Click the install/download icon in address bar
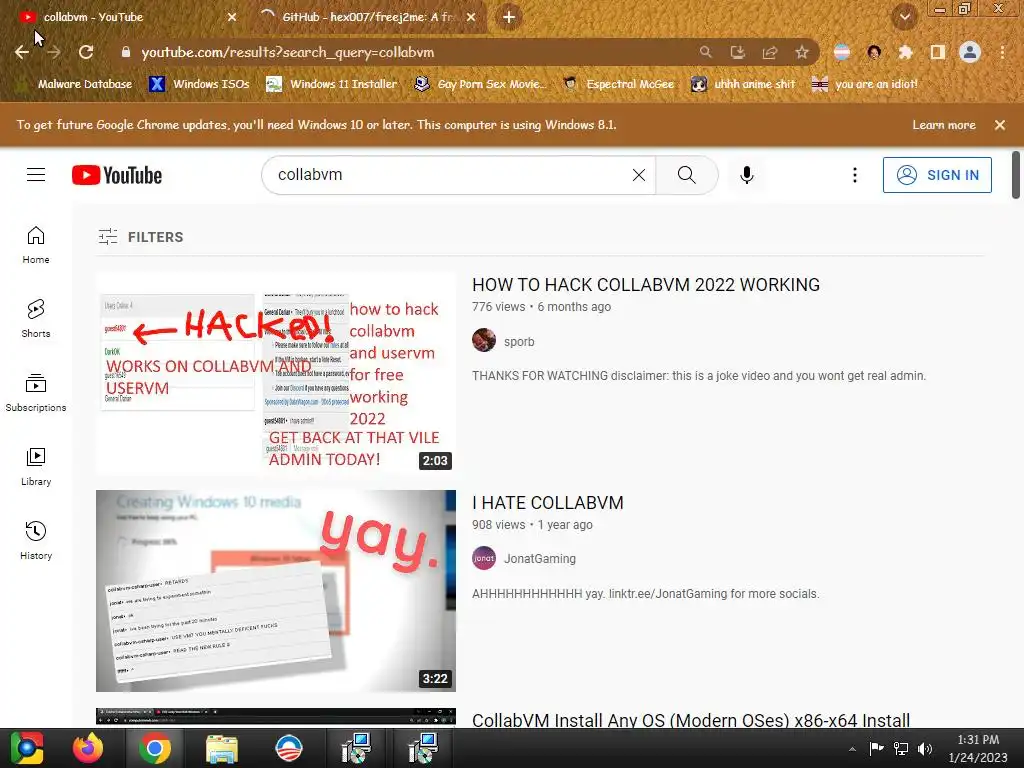 tap(738, 52)
